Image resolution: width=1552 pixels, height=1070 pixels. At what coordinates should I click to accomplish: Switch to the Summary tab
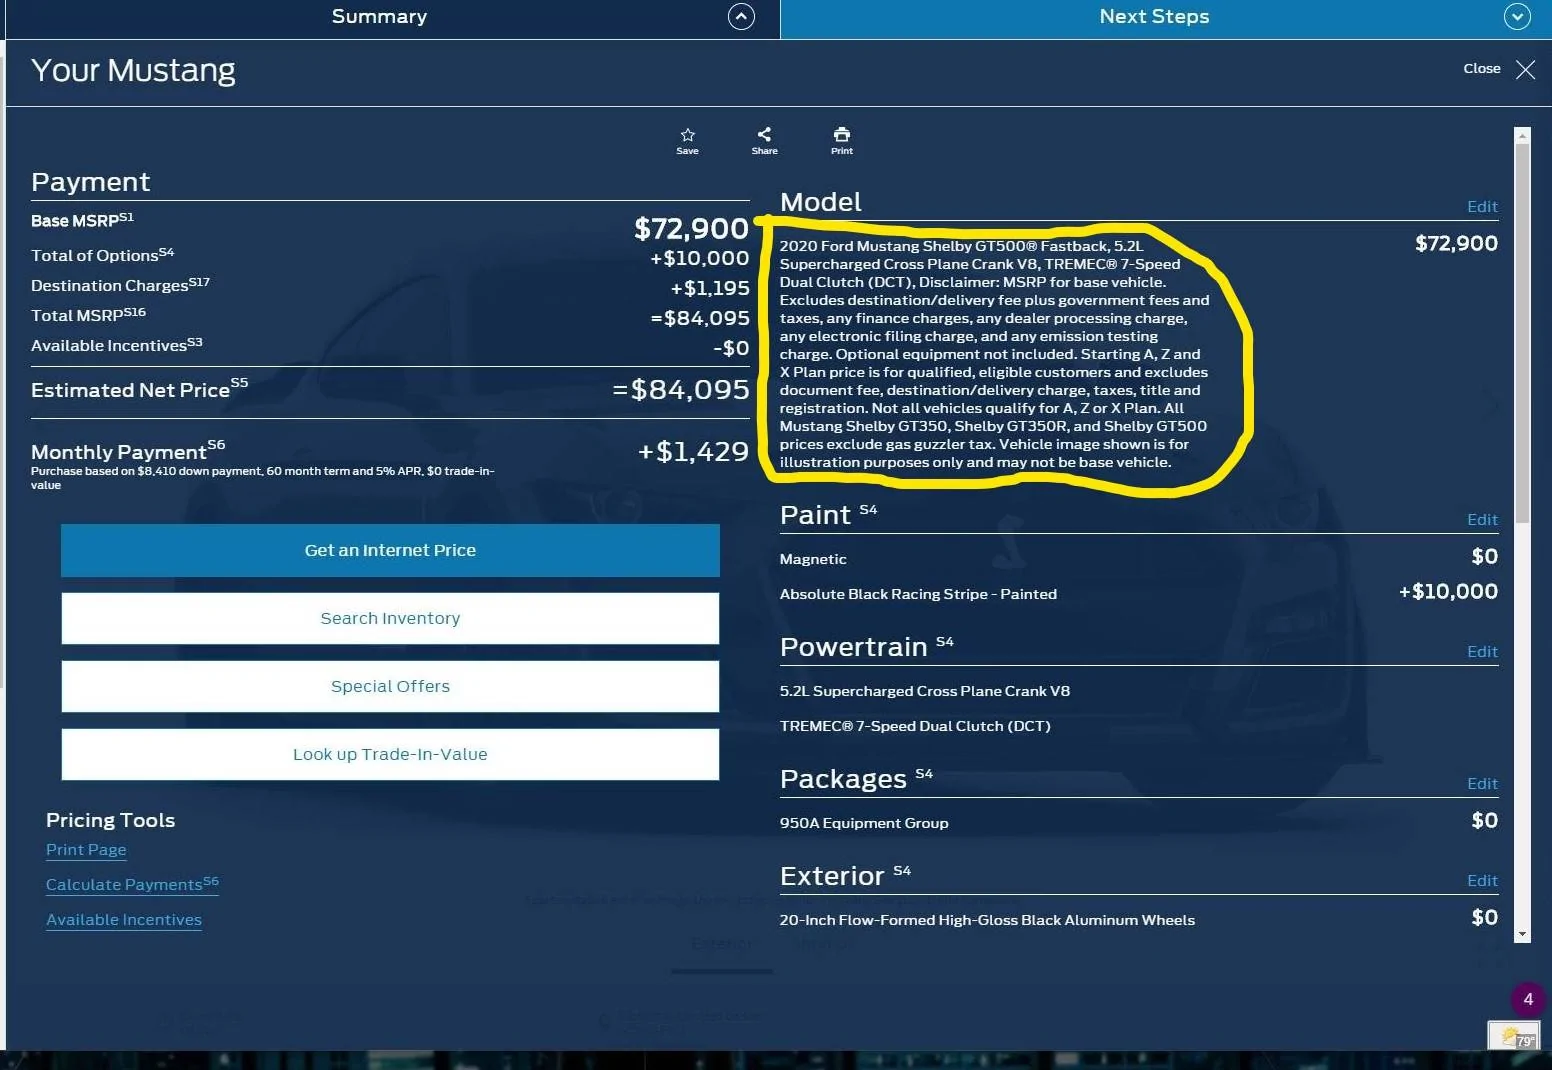(x=379, y=16)
